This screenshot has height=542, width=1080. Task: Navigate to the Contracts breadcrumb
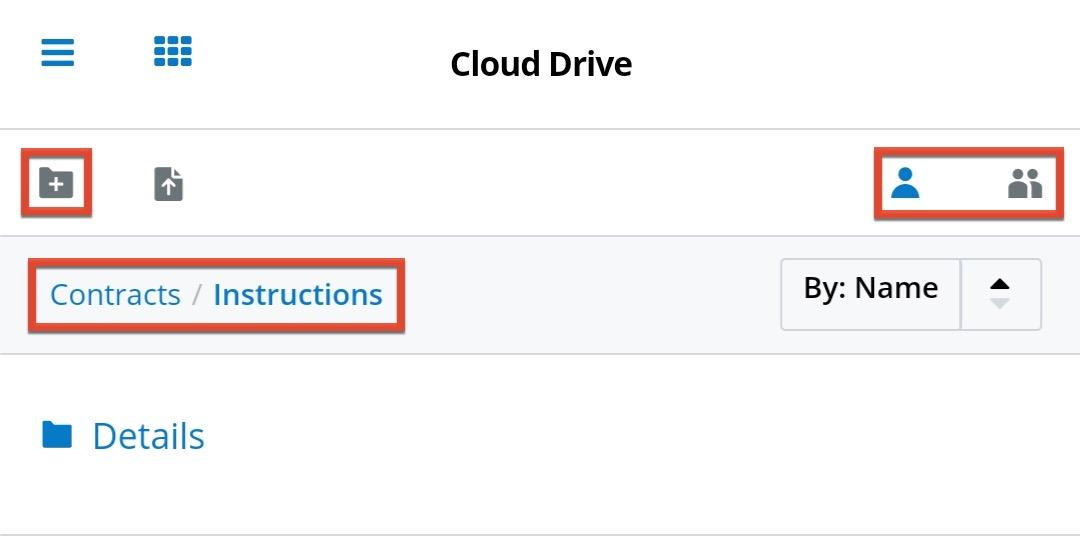115,295
